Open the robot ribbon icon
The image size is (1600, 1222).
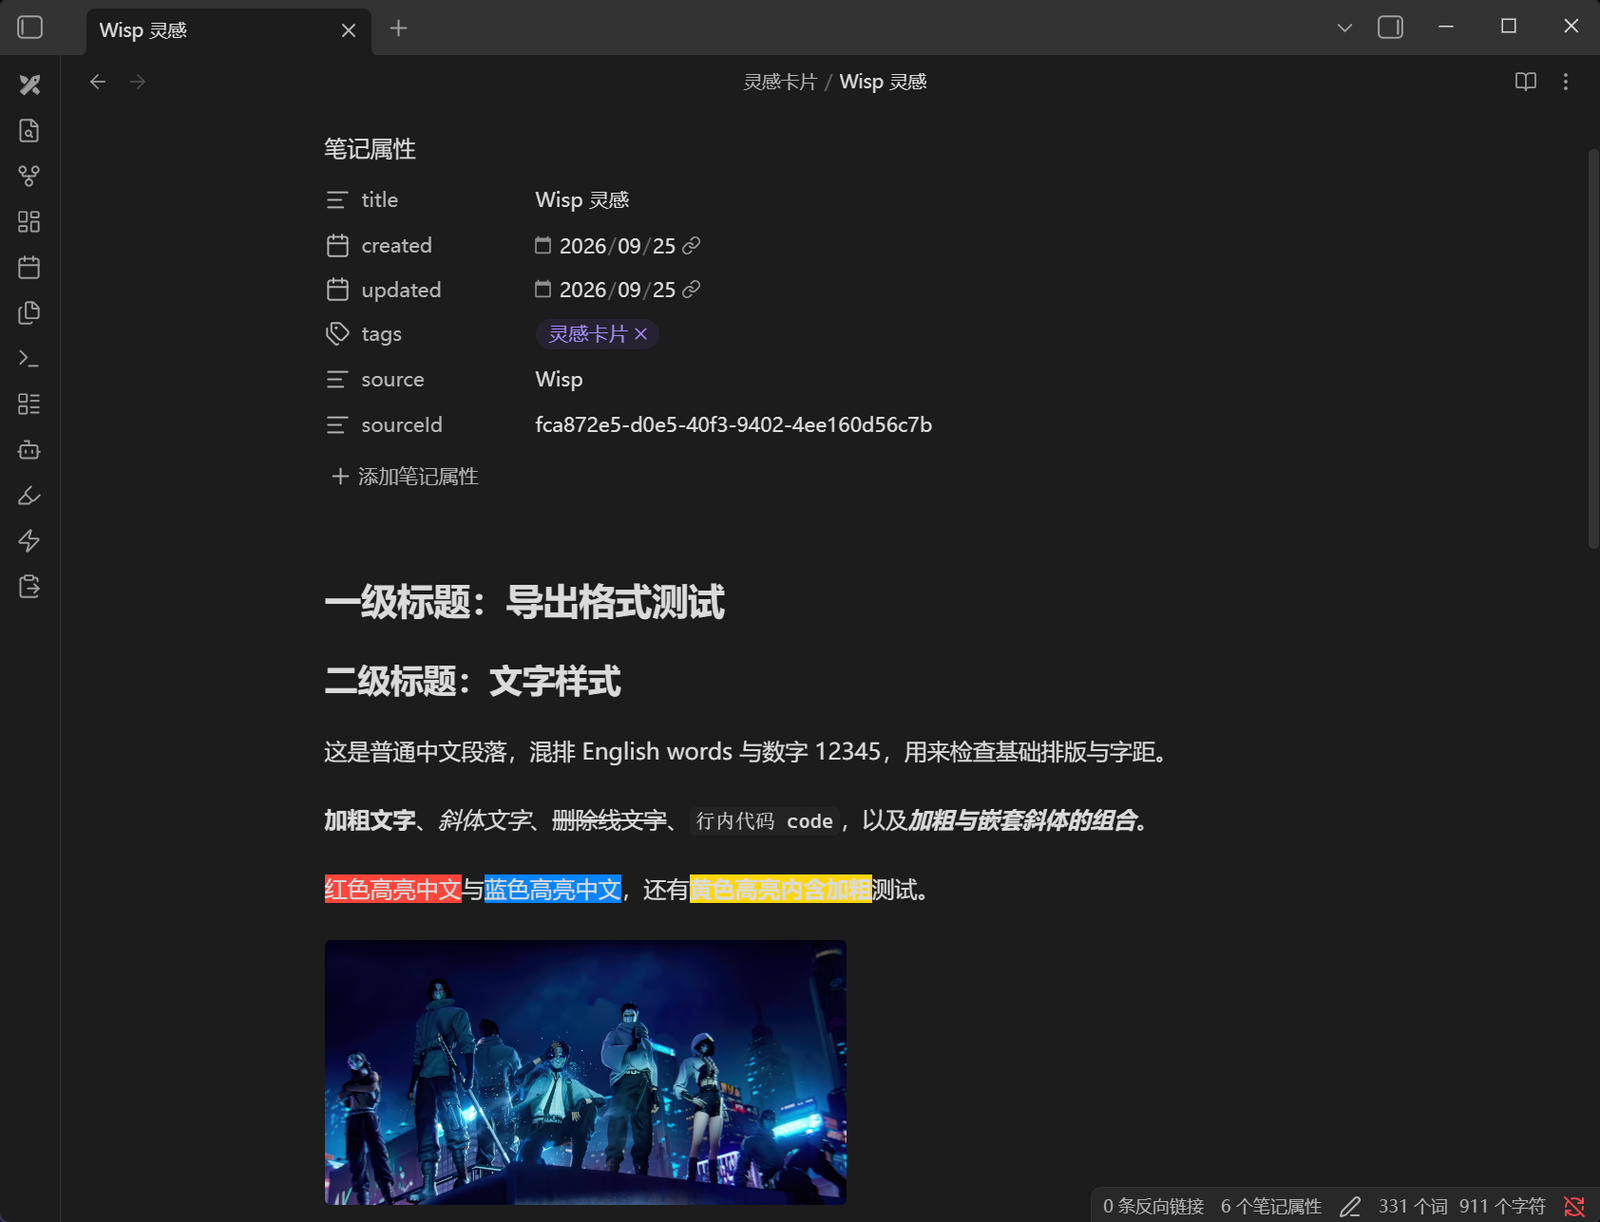(x=29, y=450)
